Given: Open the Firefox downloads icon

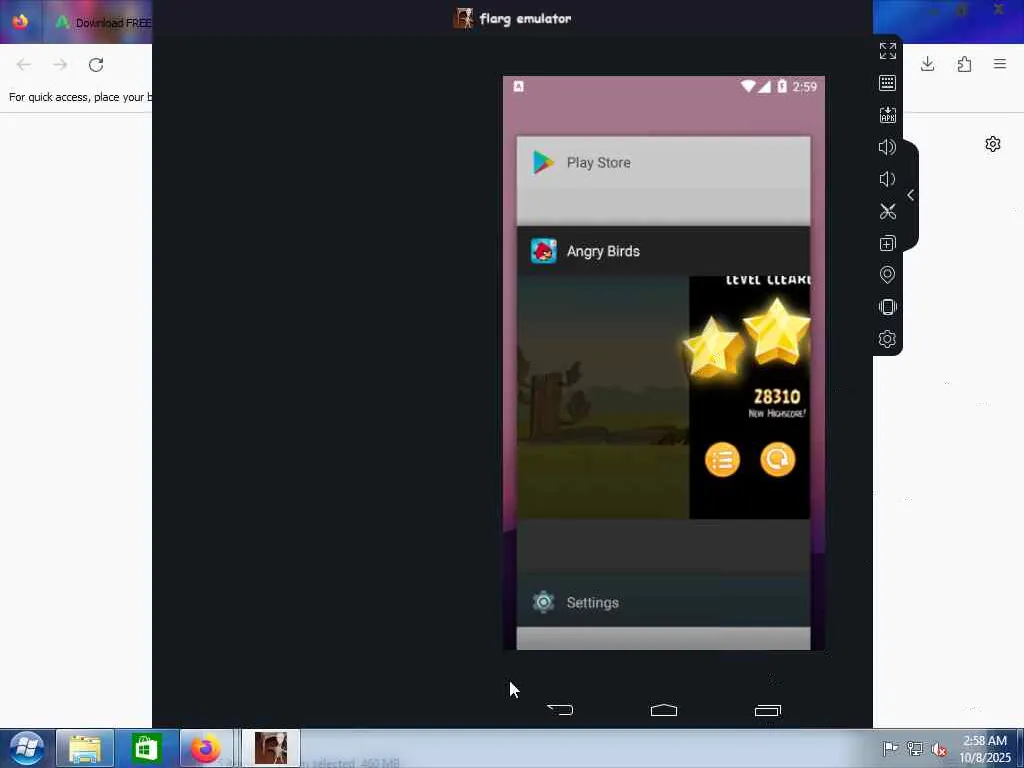Looking at the screenshot, I should (927, 64).
